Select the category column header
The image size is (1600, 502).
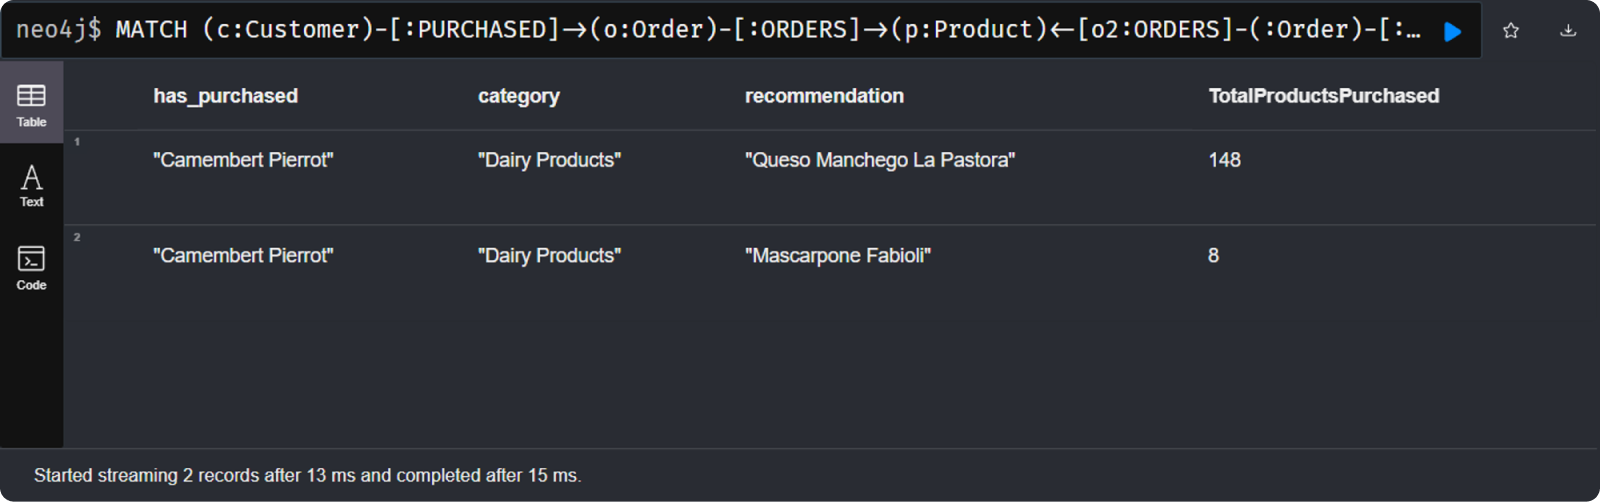click(x=519, y=96)
